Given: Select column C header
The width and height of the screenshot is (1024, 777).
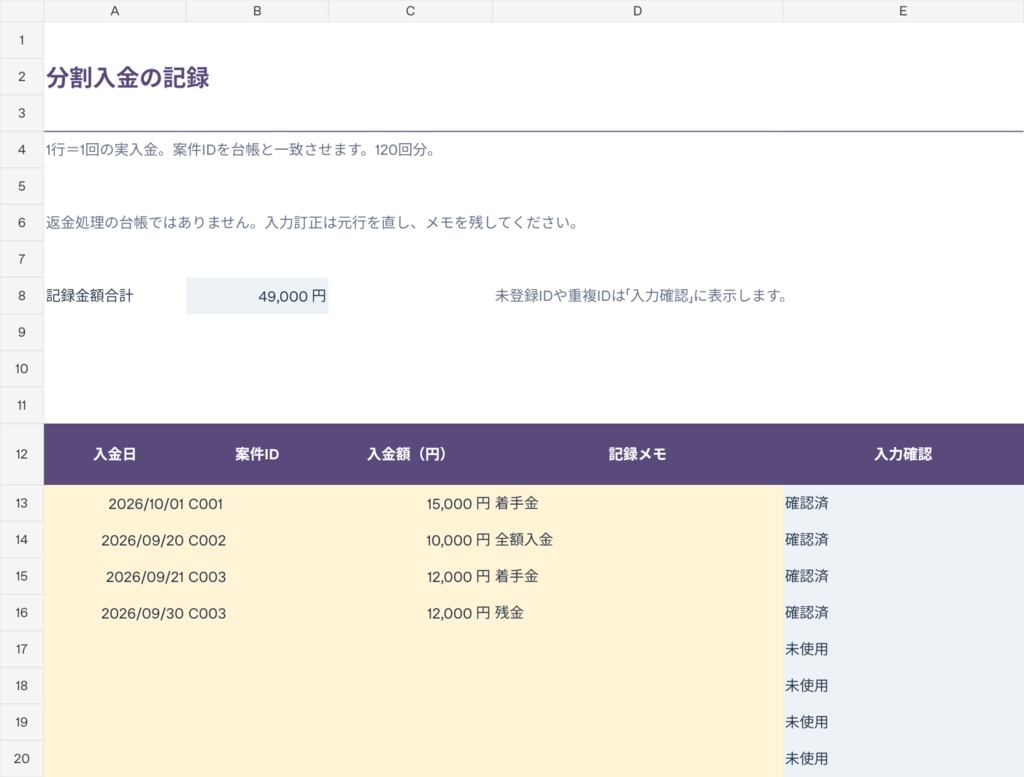Looking at the screenshot, I should click(x=410, y=11).
